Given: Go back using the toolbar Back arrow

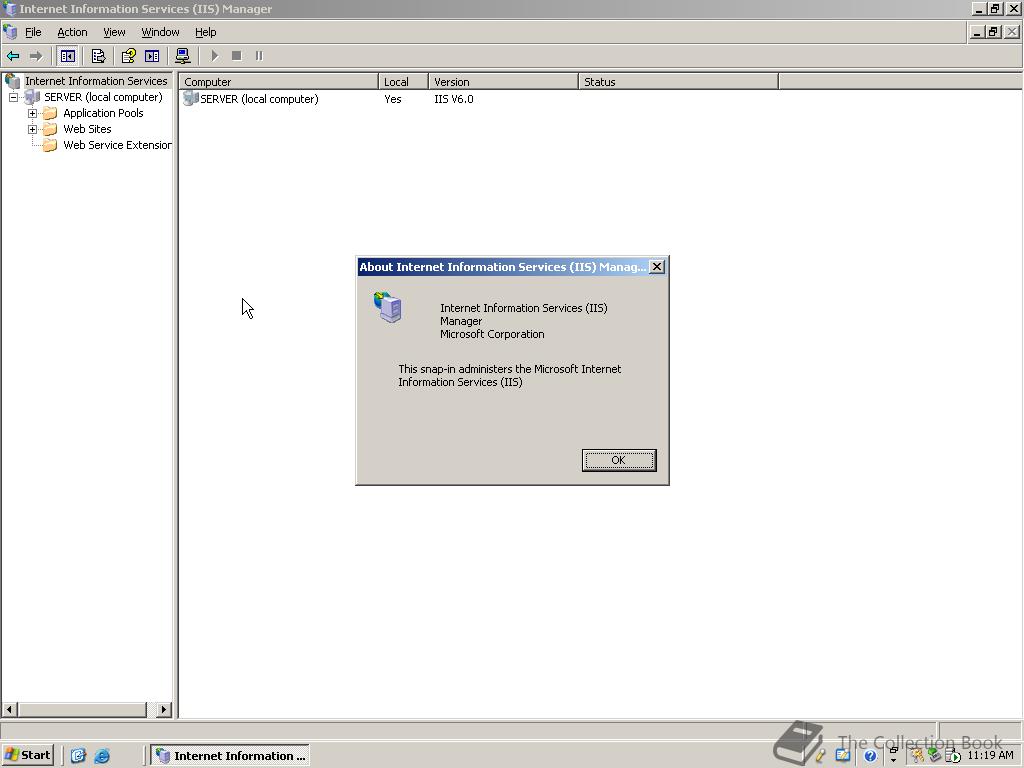Looking at the screenshot, I should tap(13, 56).
